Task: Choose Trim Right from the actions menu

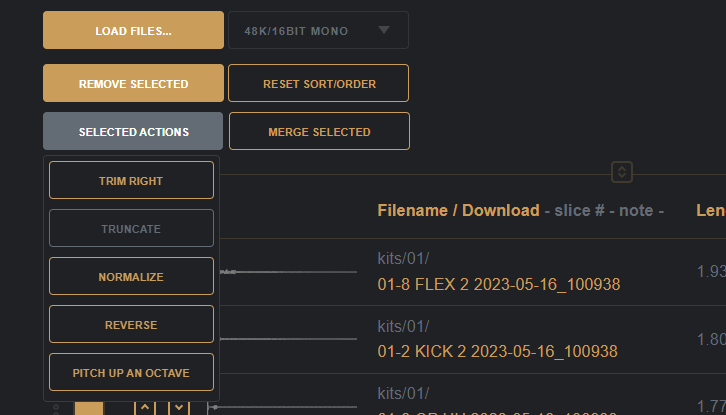Action: point(131,181)
